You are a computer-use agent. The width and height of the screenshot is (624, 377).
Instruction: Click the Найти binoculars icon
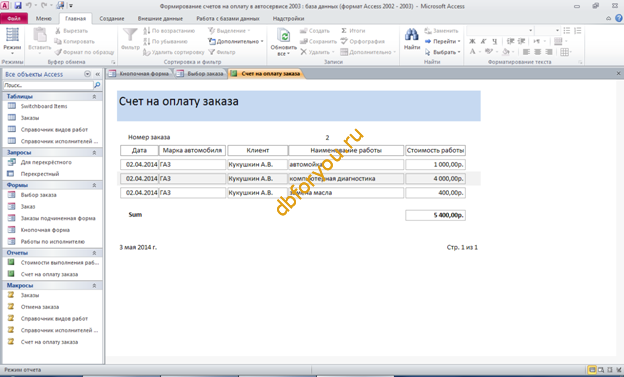pos(412,35)
